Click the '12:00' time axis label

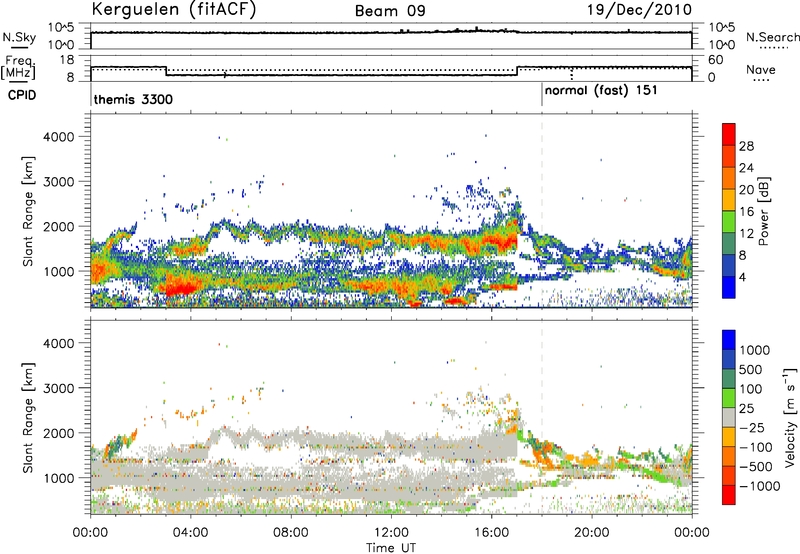tap(391, 533)
